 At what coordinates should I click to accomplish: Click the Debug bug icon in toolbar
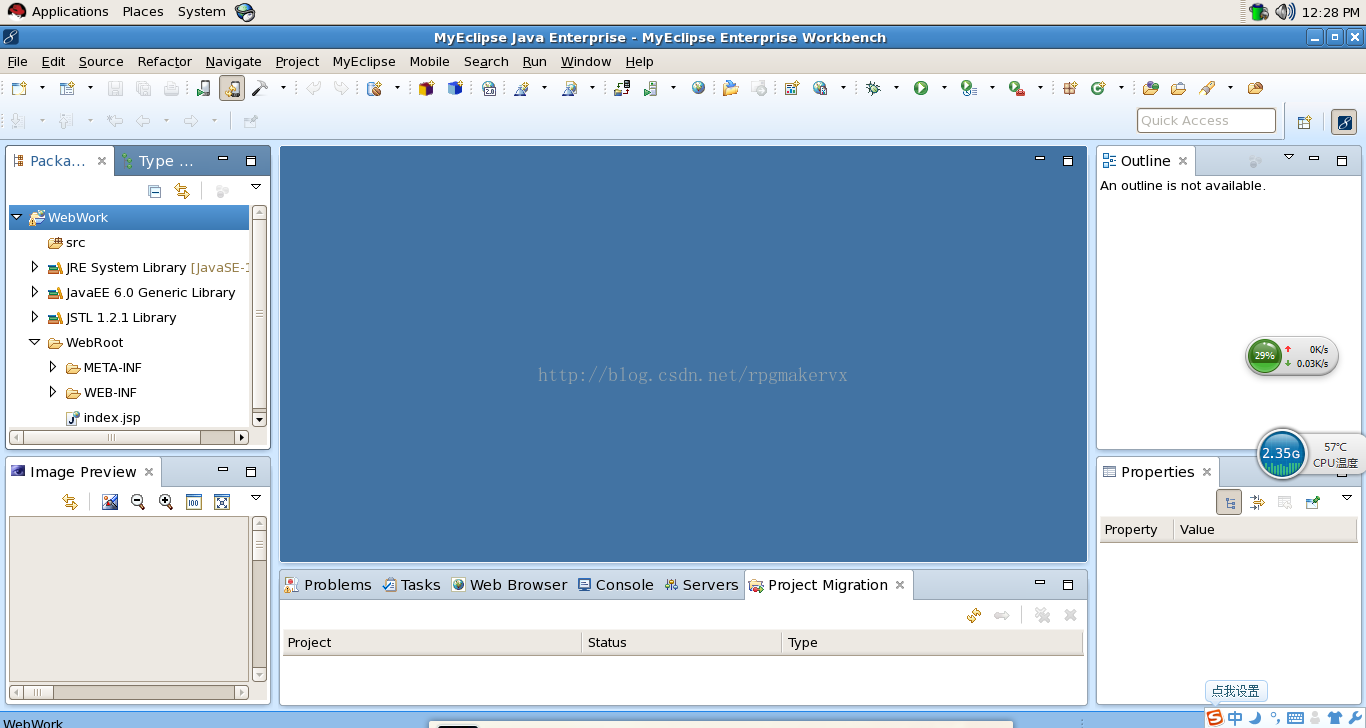(x=873, y=88)
